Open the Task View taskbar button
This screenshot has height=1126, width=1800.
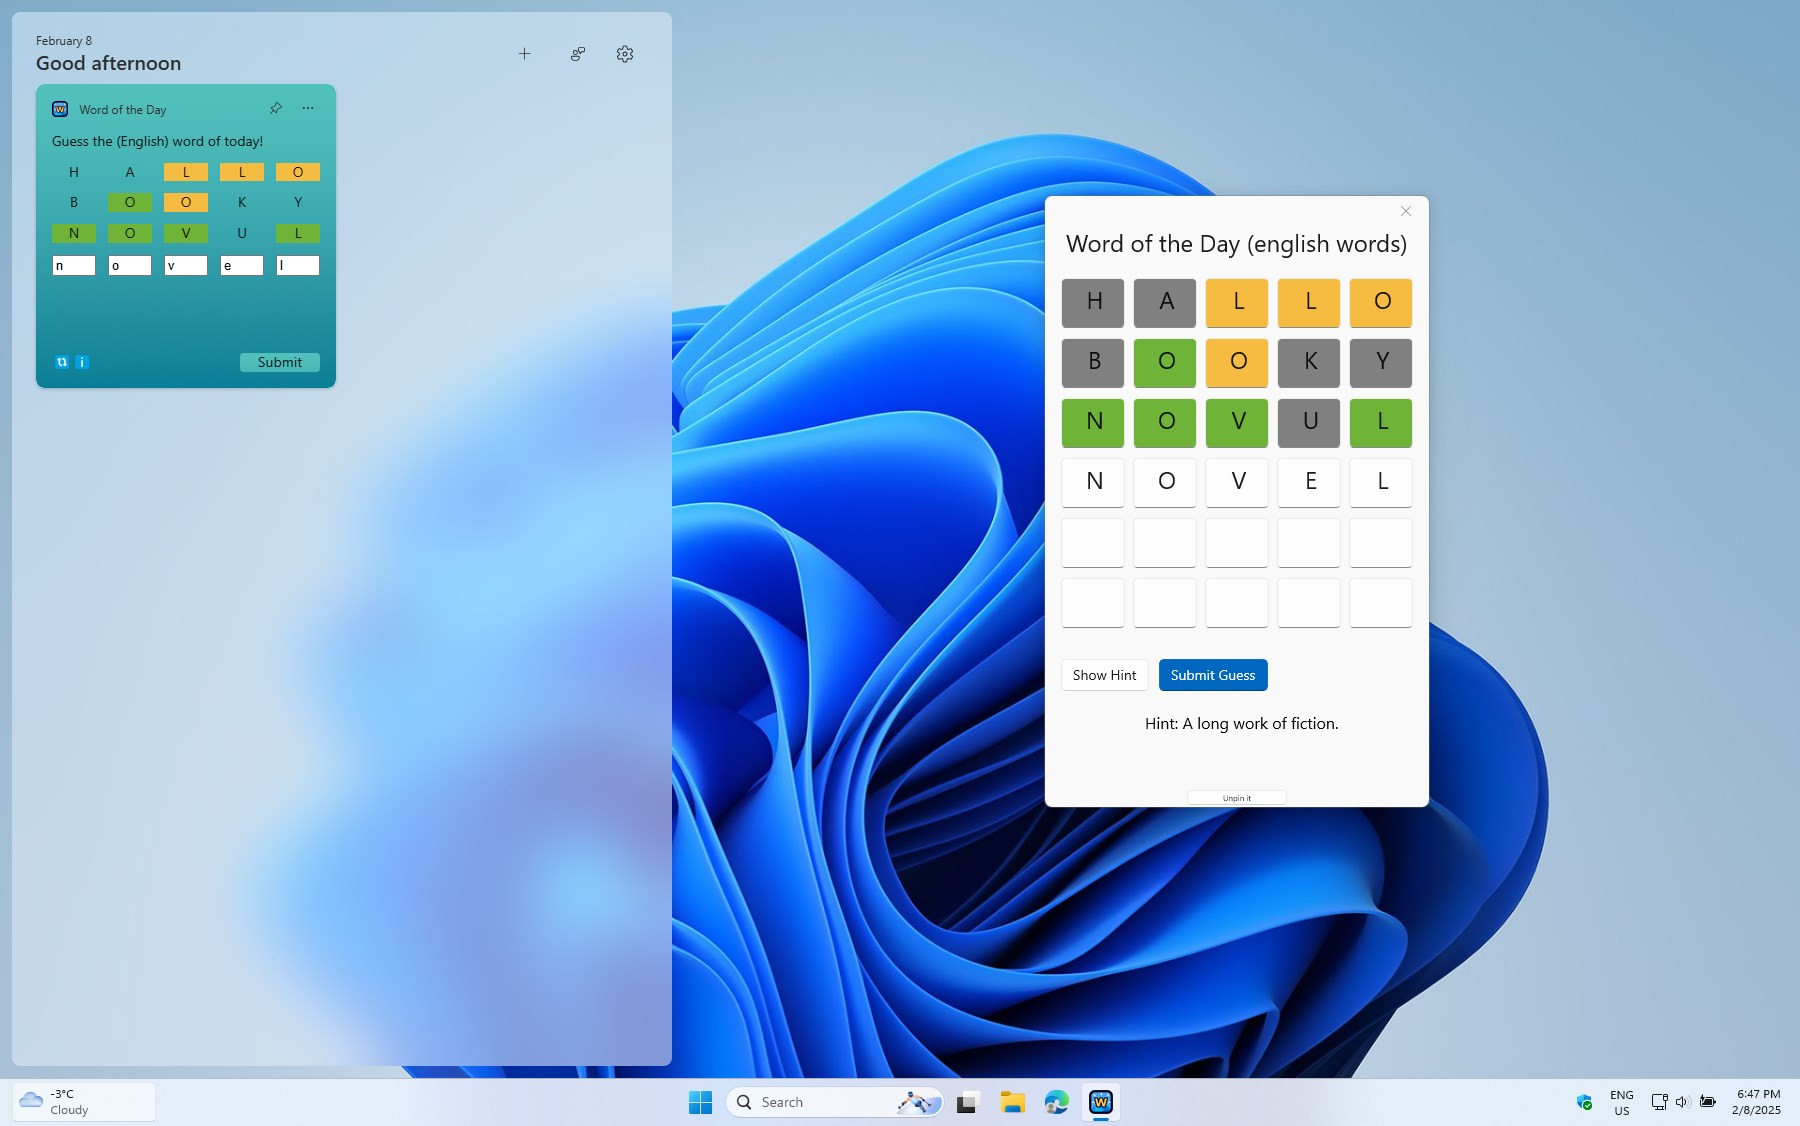[x=966, y=1102]
